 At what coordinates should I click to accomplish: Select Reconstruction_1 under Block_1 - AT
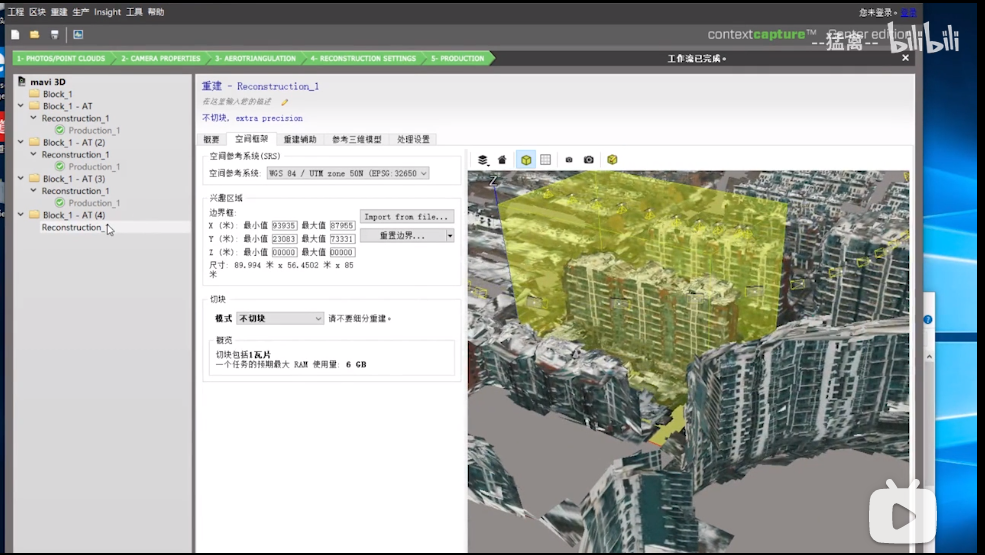pyautogui.click(x=75, y=118)
